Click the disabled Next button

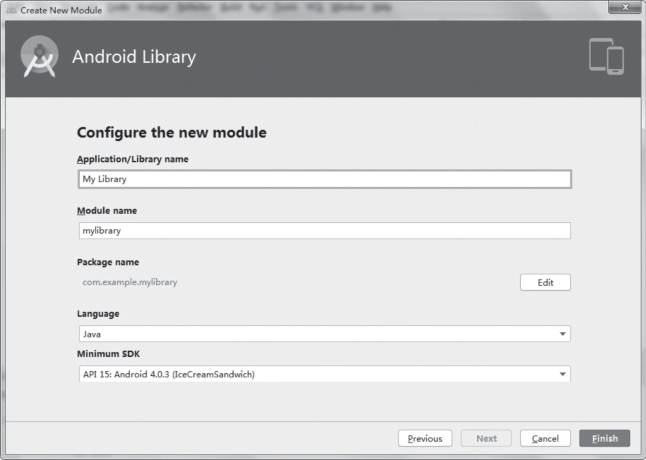point(486,439)
